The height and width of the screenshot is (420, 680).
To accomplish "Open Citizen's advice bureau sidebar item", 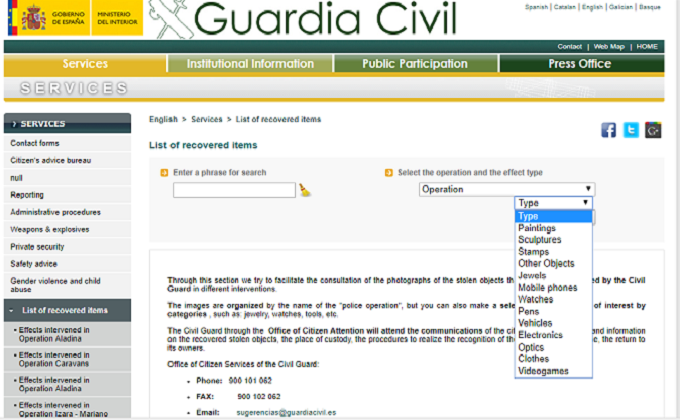I will click(x=67, y=161).
